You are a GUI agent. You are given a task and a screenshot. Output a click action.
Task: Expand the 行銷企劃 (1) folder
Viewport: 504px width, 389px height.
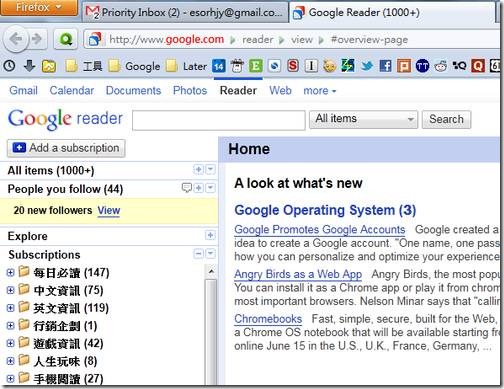pyautogui.click(x=10, y=326)
